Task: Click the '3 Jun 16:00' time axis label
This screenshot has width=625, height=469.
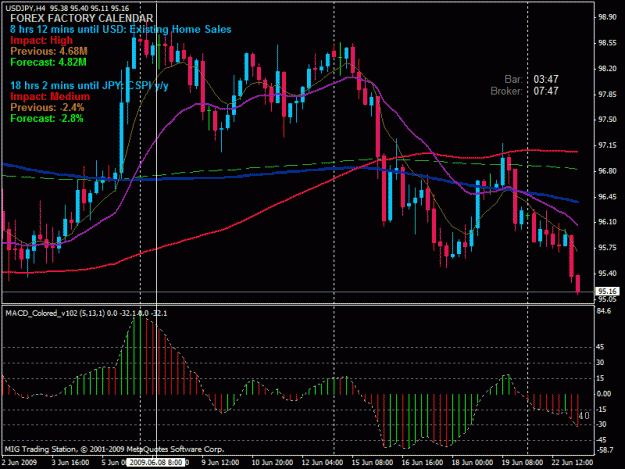Action: [70, 463]
